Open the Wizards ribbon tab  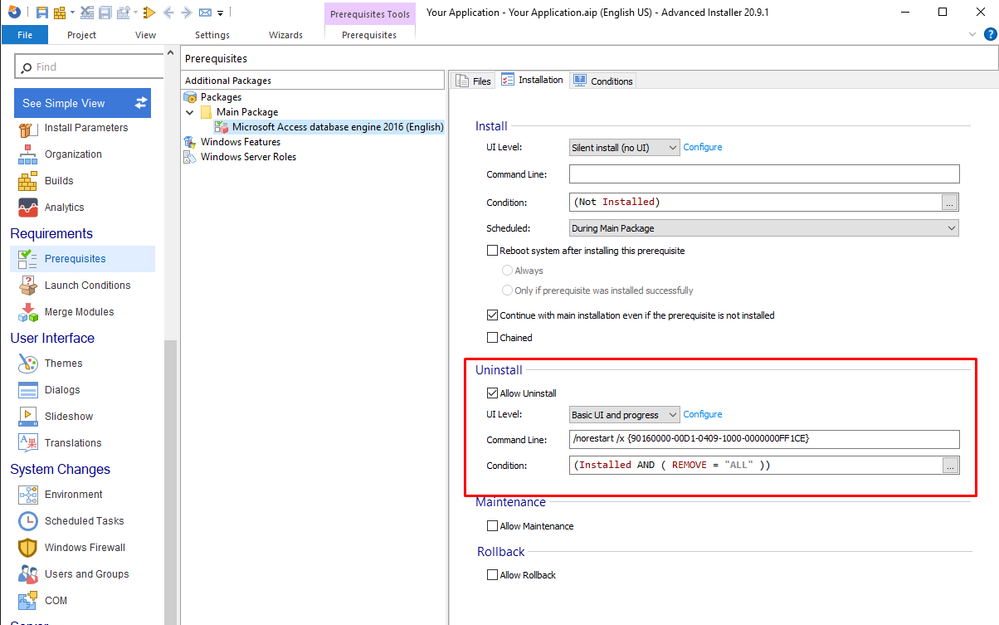tap(285, 35)
